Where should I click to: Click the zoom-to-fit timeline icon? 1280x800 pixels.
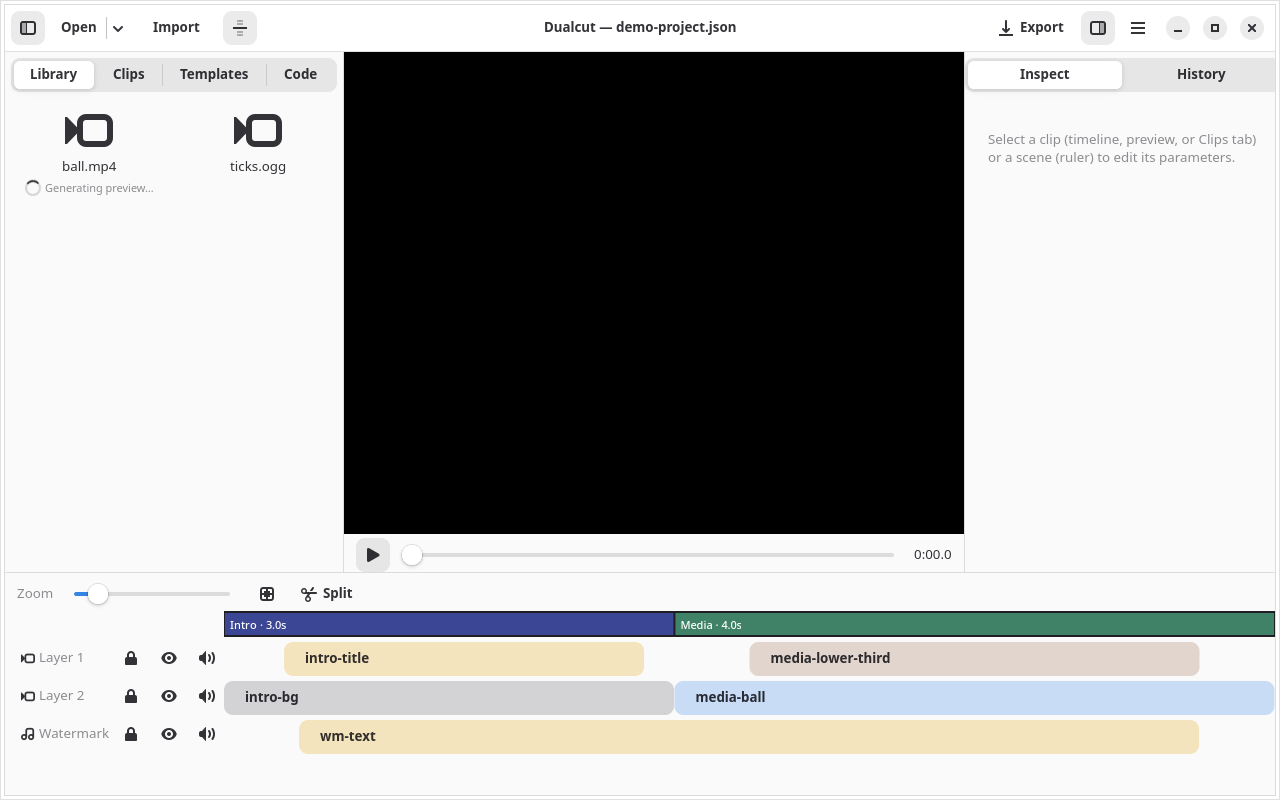[267, 594]
